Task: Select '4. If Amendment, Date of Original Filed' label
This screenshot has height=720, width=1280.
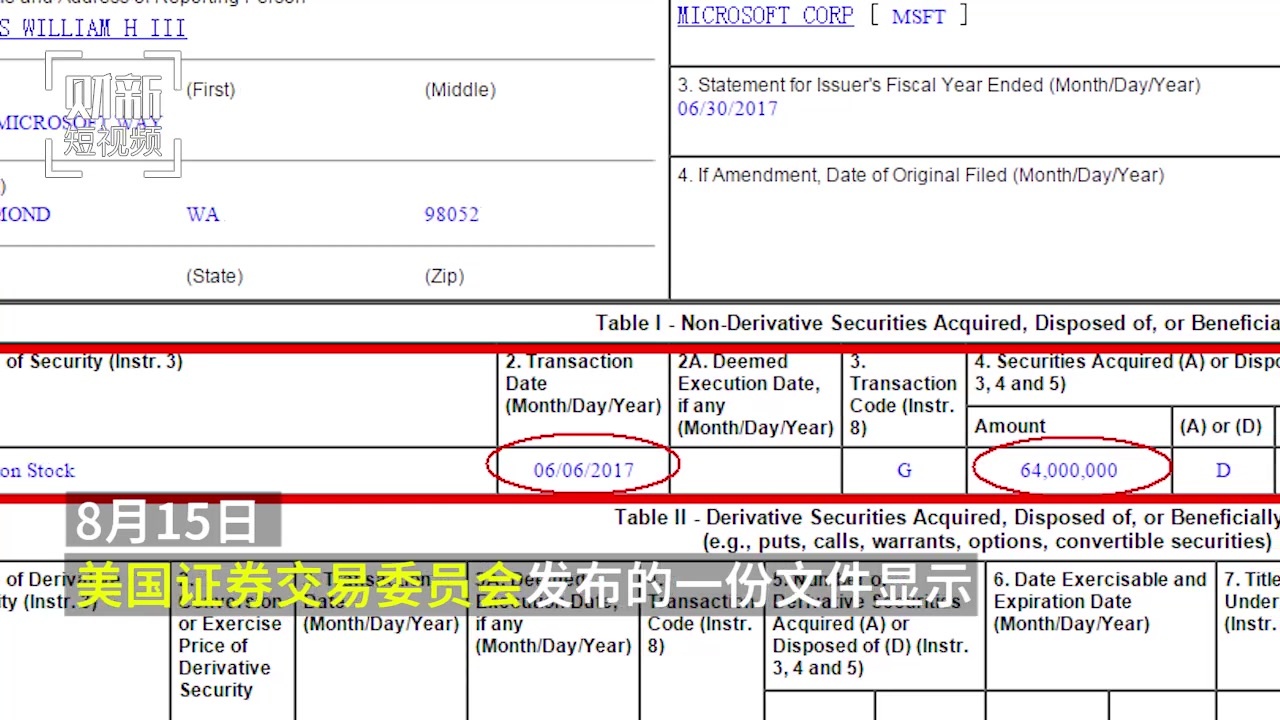Action: 921,175
